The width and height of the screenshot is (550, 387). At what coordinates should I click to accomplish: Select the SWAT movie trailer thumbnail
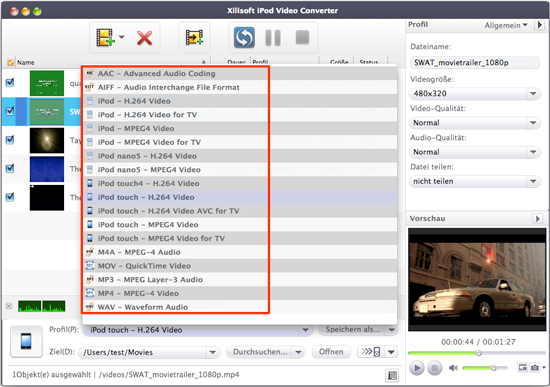(x=47, y=112)
